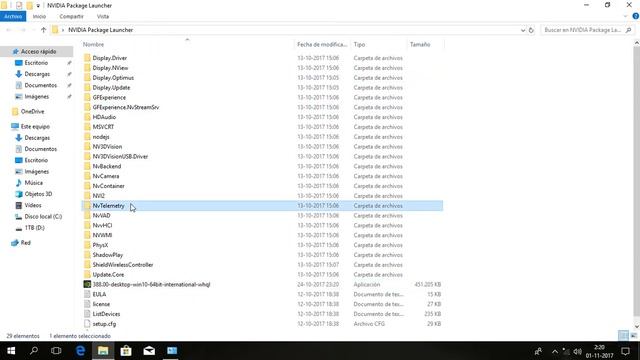Viewport: 640px width, 360px height.
Task: Show hidden tray icons chevron
Action: pos(555,351)
